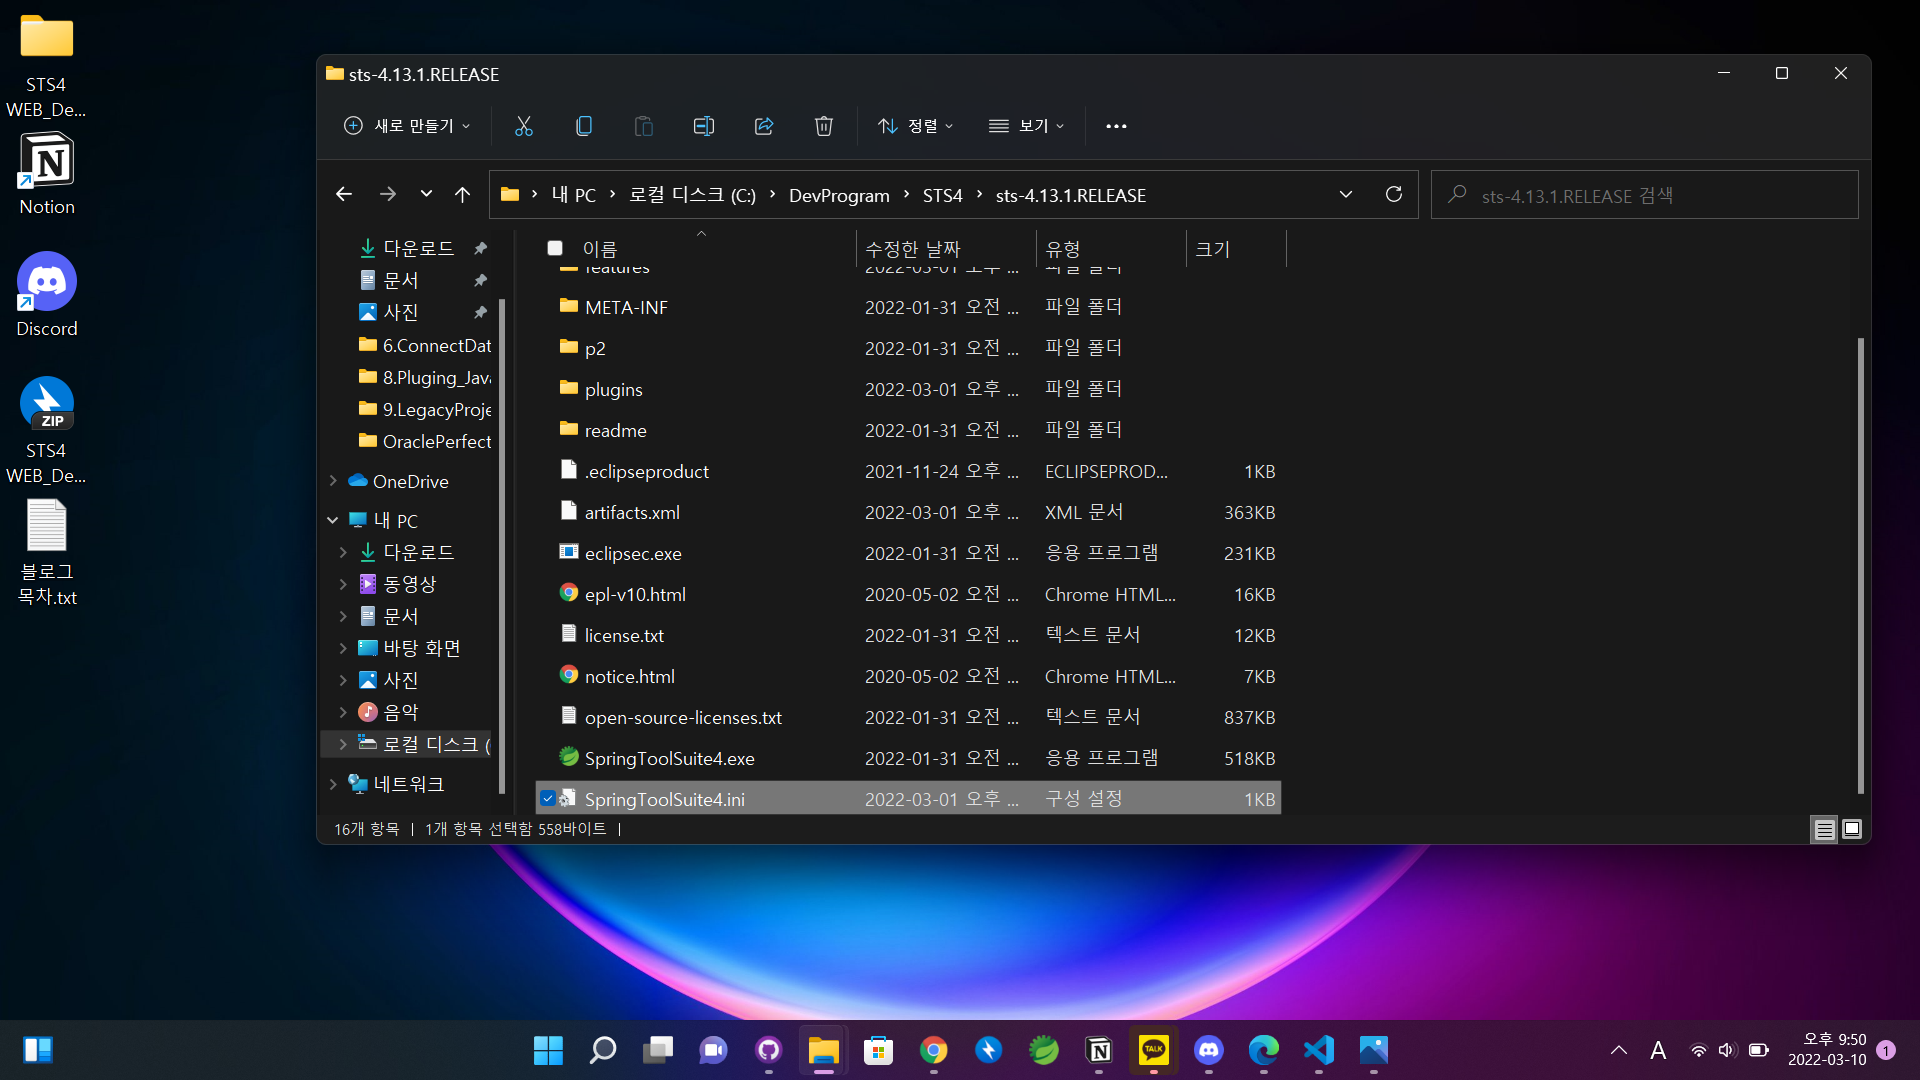Open the 보기 view menu
The height and width of the screenshot is (1080, 1920).
coord(1026,126)
